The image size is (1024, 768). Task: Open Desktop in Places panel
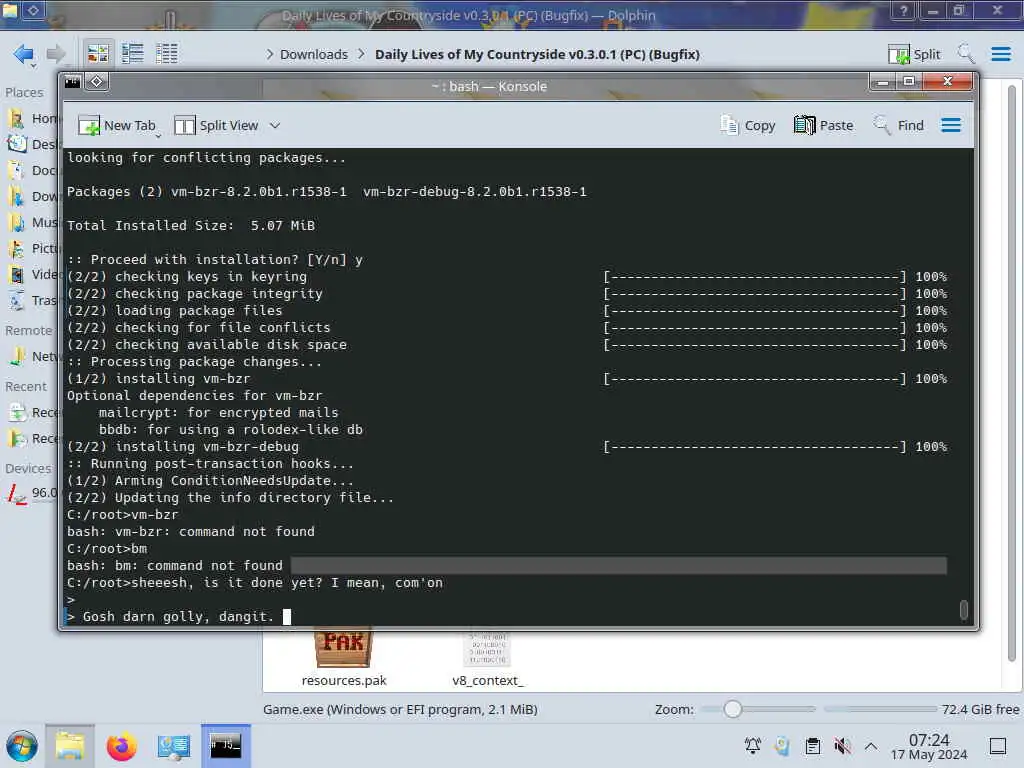[33, 144]
